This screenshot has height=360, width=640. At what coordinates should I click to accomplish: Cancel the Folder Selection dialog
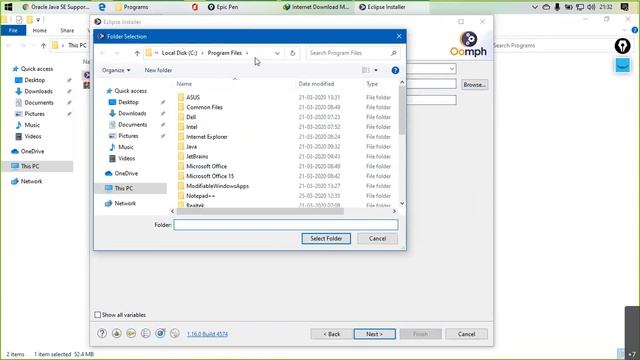(x=378, y=238)
